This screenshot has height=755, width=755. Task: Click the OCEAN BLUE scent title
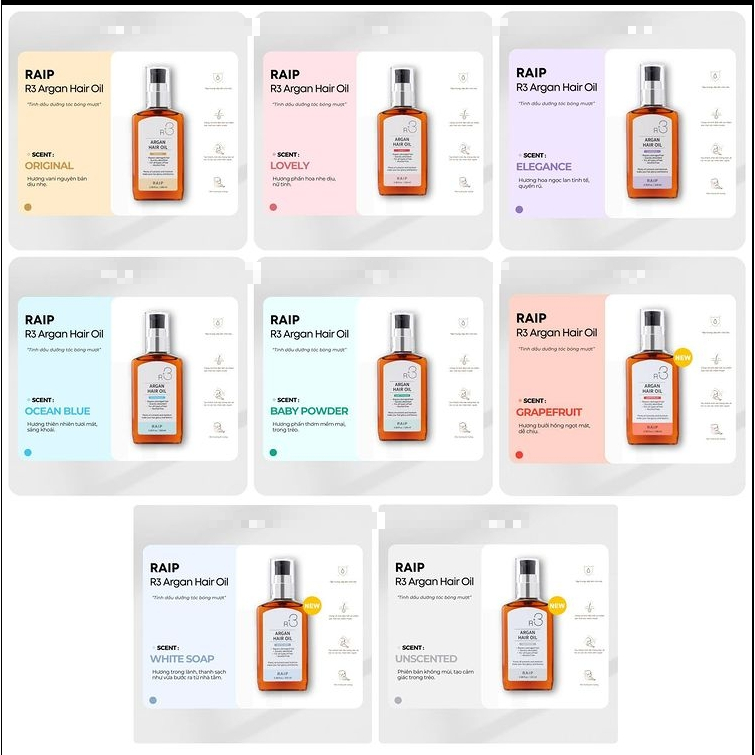(57, 411)
